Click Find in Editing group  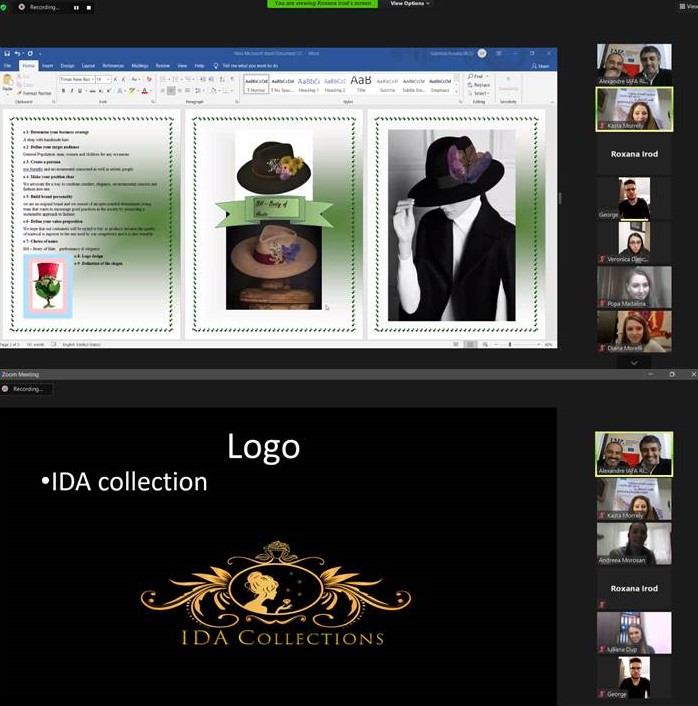pyautogui.click(x=477, y=77)
